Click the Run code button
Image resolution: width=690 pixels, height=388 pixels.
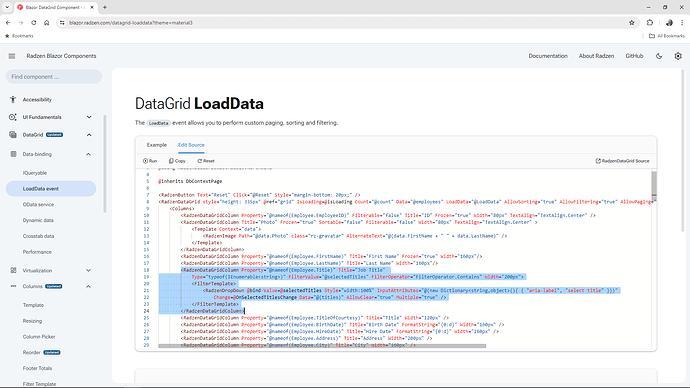[x=150, y=161]
